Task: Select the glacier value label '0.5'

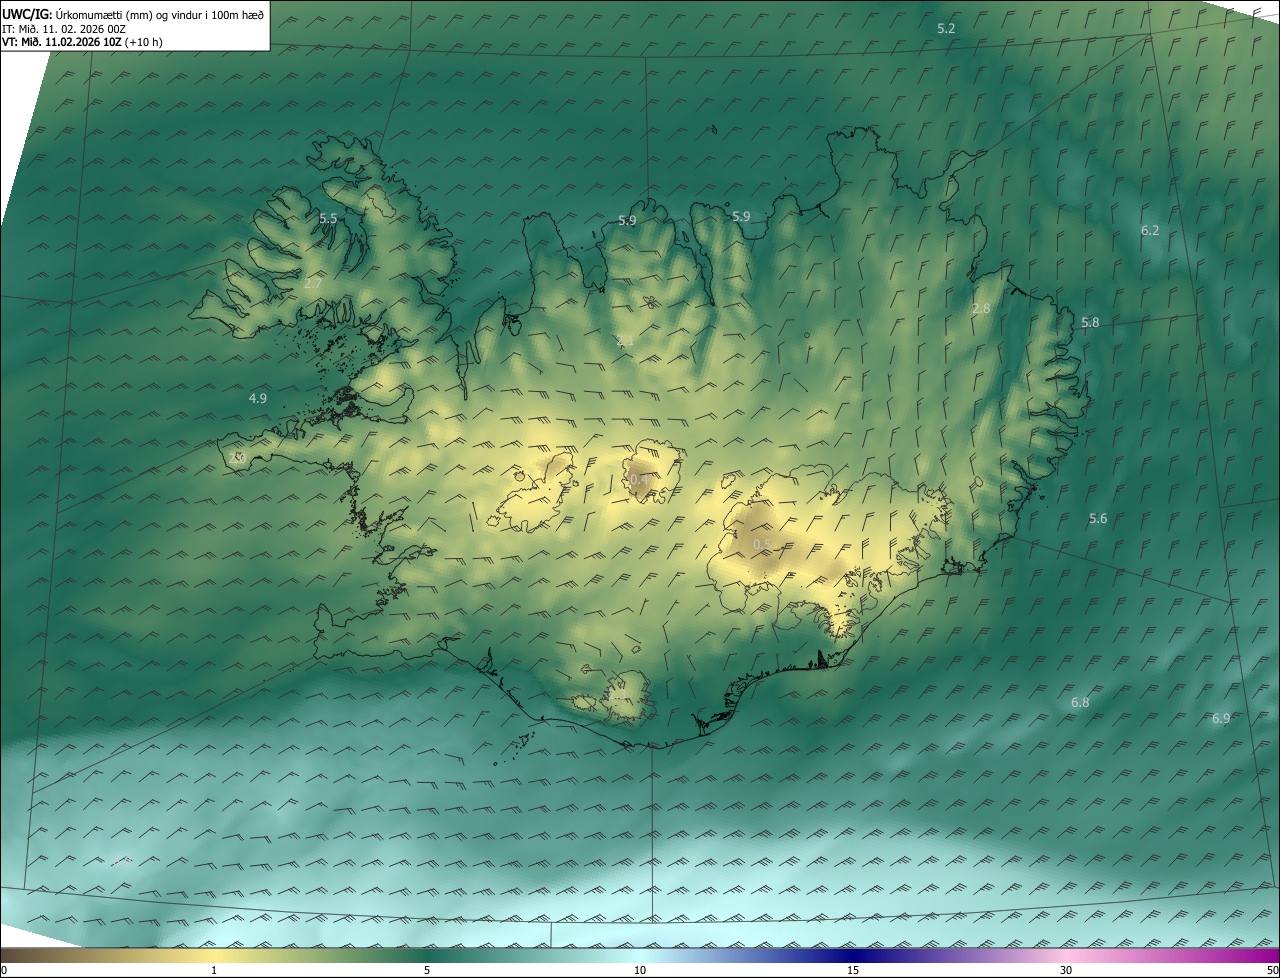Action: (762, 544)
